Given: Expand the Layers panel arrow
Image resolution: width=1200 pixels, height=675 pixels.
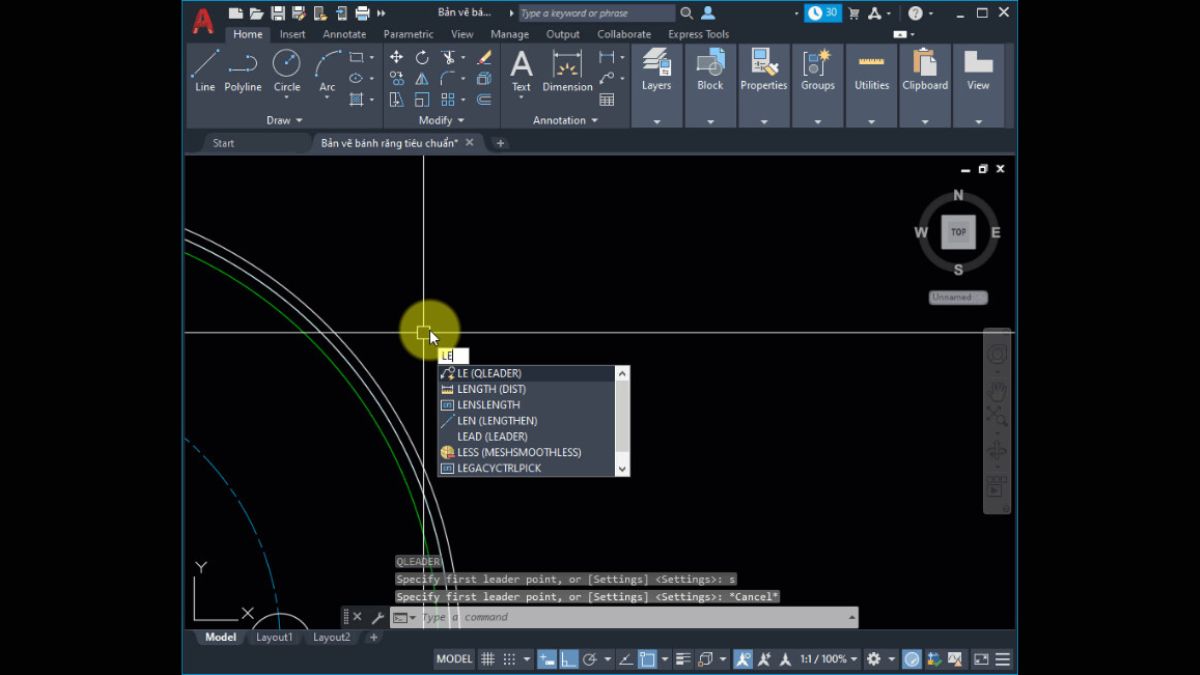Looking at the screenshot, I should pyautogui.click(x=657, y=122).
